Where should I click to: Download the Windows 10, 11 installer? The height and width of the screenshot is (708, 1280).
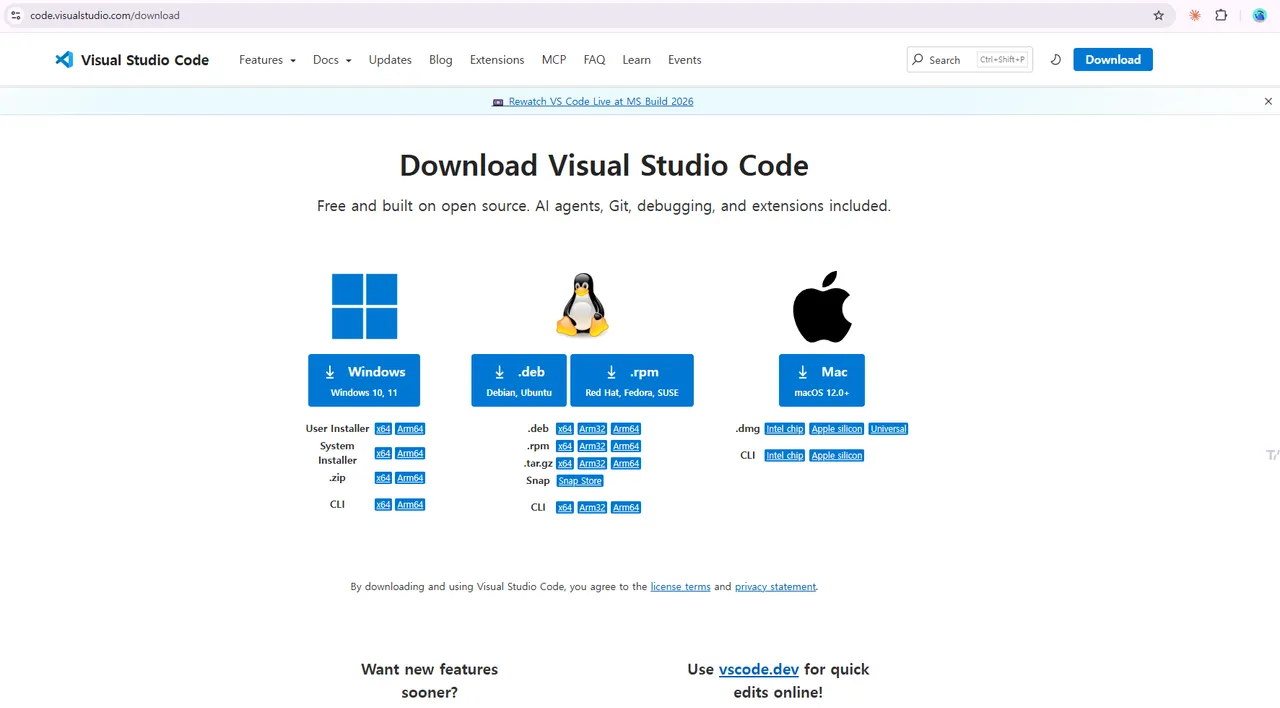click(364, 380)
